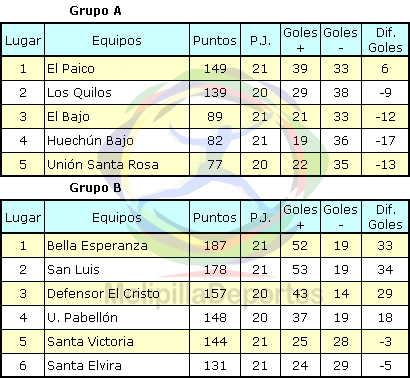410x378 pixels.
Task: Click Unión Santa Rosa team name
Action: (103, 164)
